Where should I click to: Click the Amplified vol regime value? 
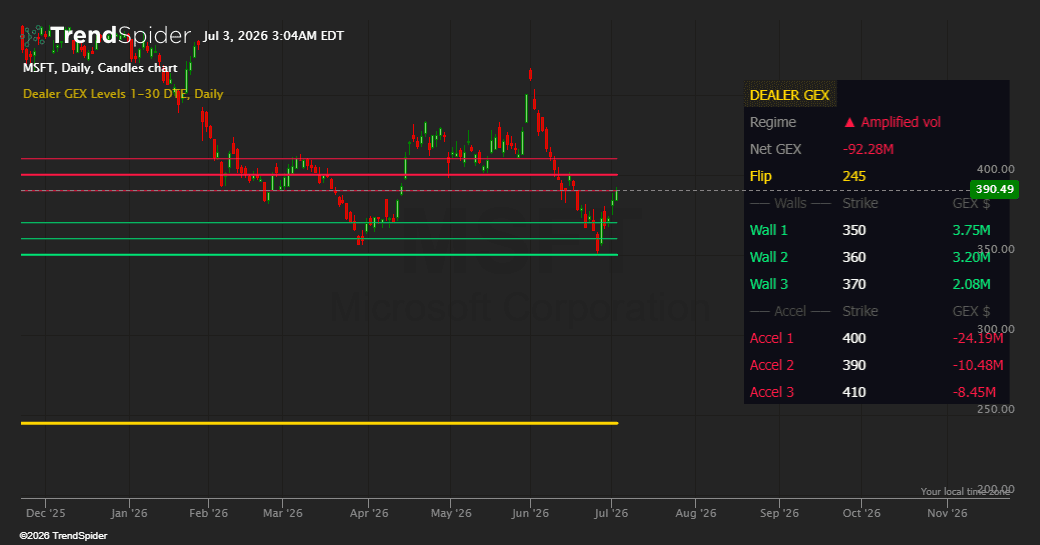coord(900,122)
